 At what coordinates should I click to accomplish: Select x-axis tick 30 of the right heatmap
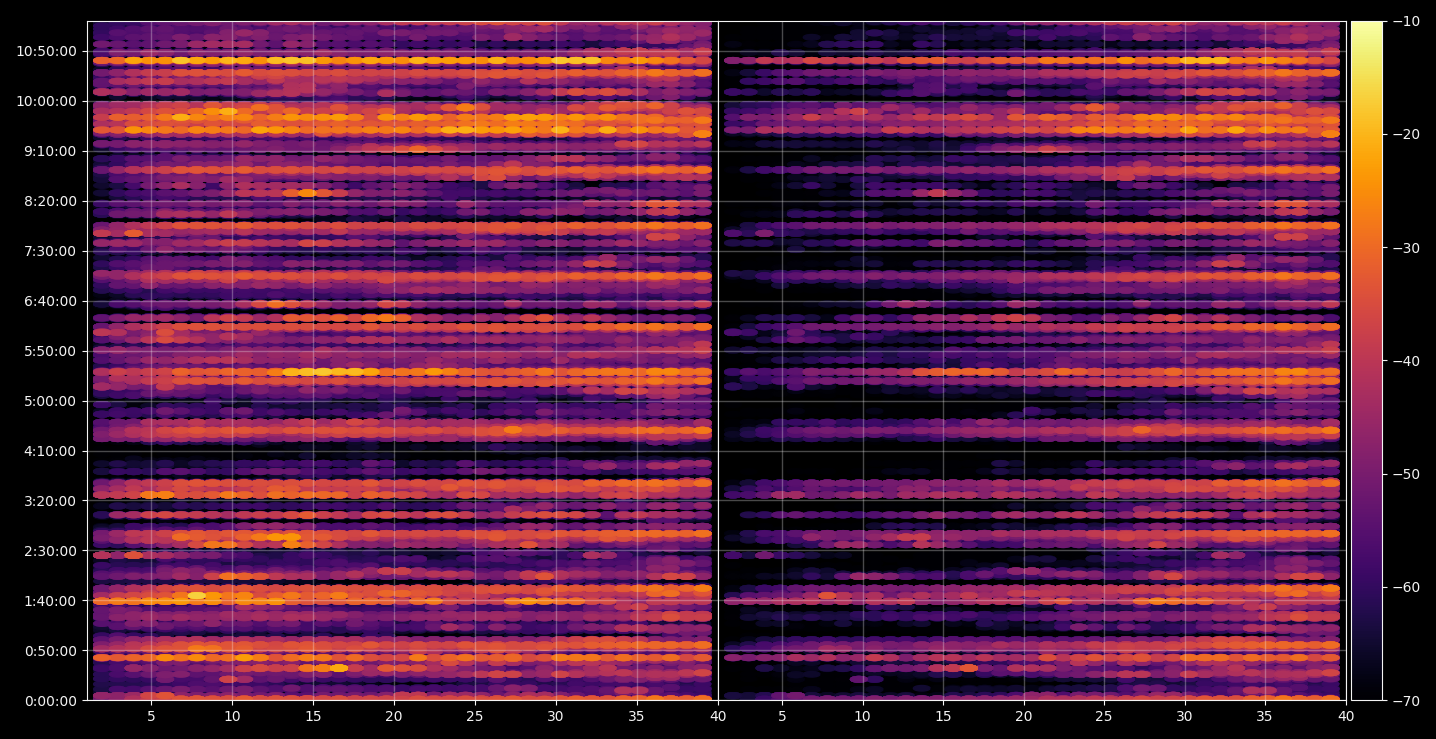coord(1185,717)
